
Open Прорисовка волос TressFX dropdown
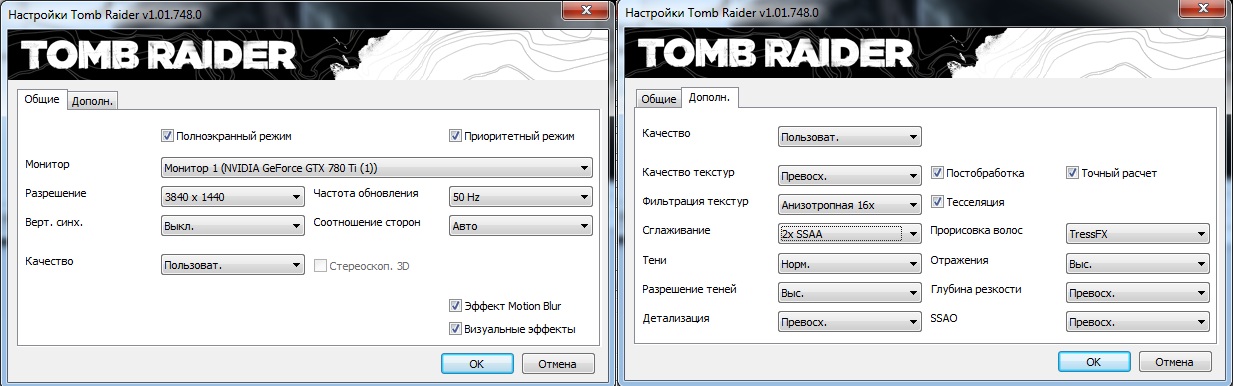(x=1138, y=234)
